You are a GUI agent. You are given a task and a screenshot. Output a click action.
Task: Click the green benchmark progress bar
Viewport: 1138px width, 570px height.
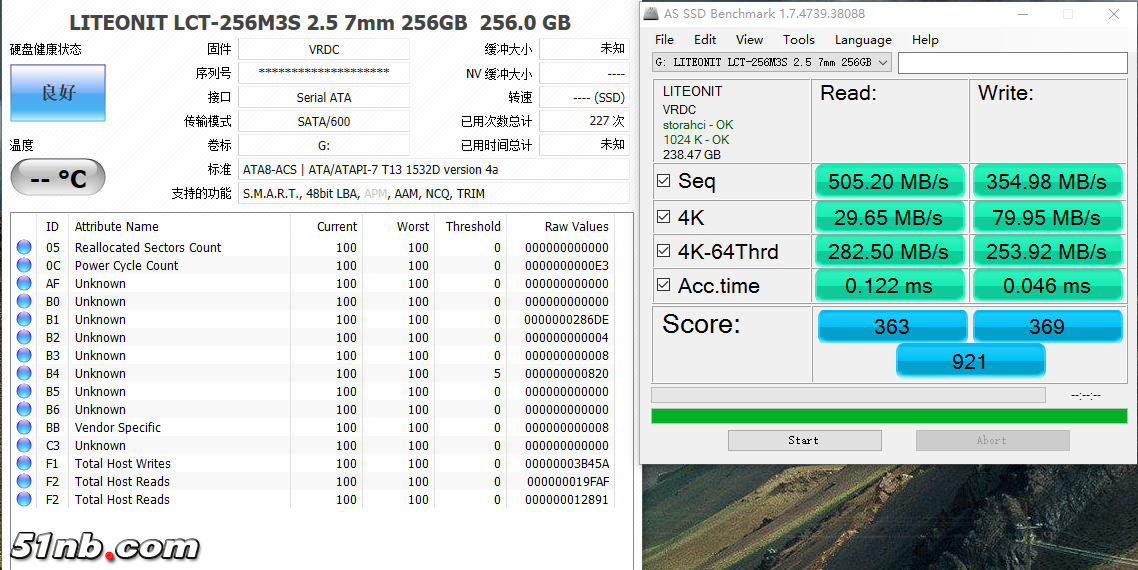[x=889, y=415]
